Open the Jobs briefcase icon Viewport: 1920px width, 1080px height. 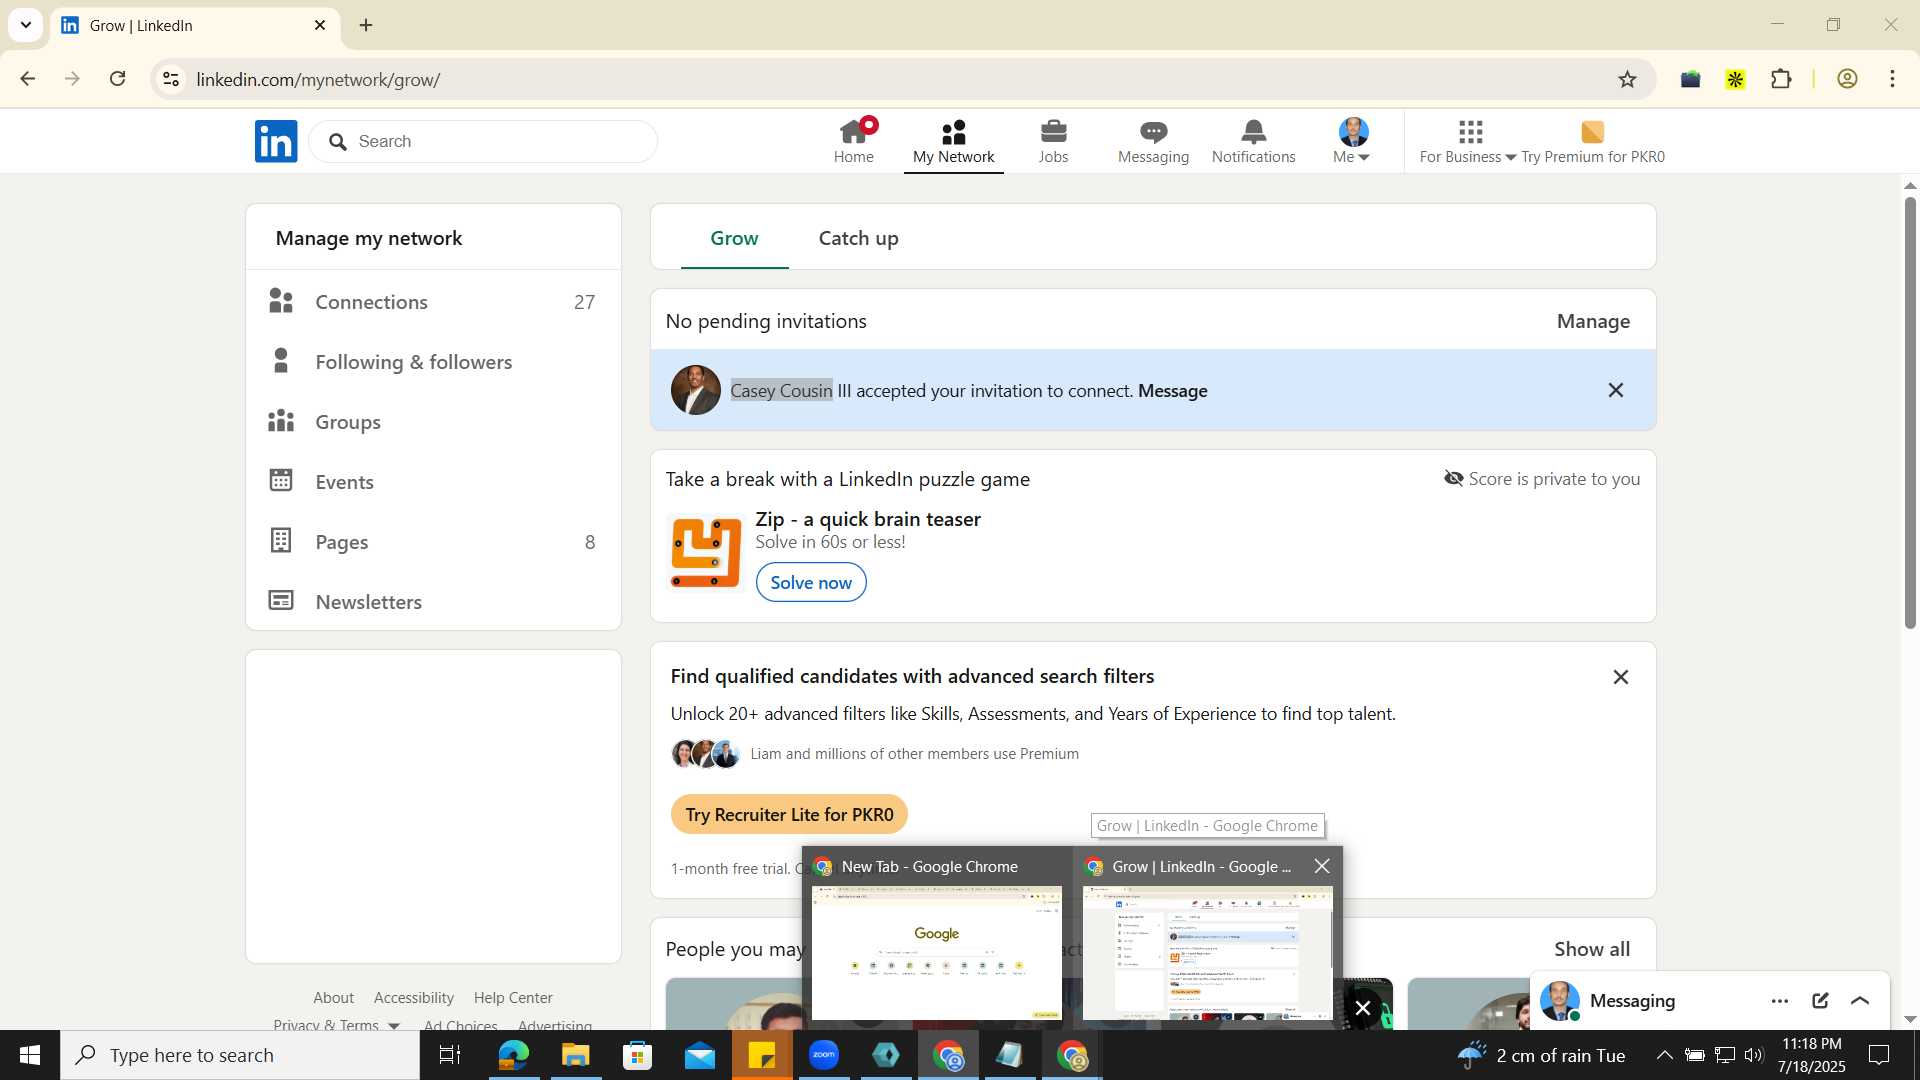tap(1053, 141)
